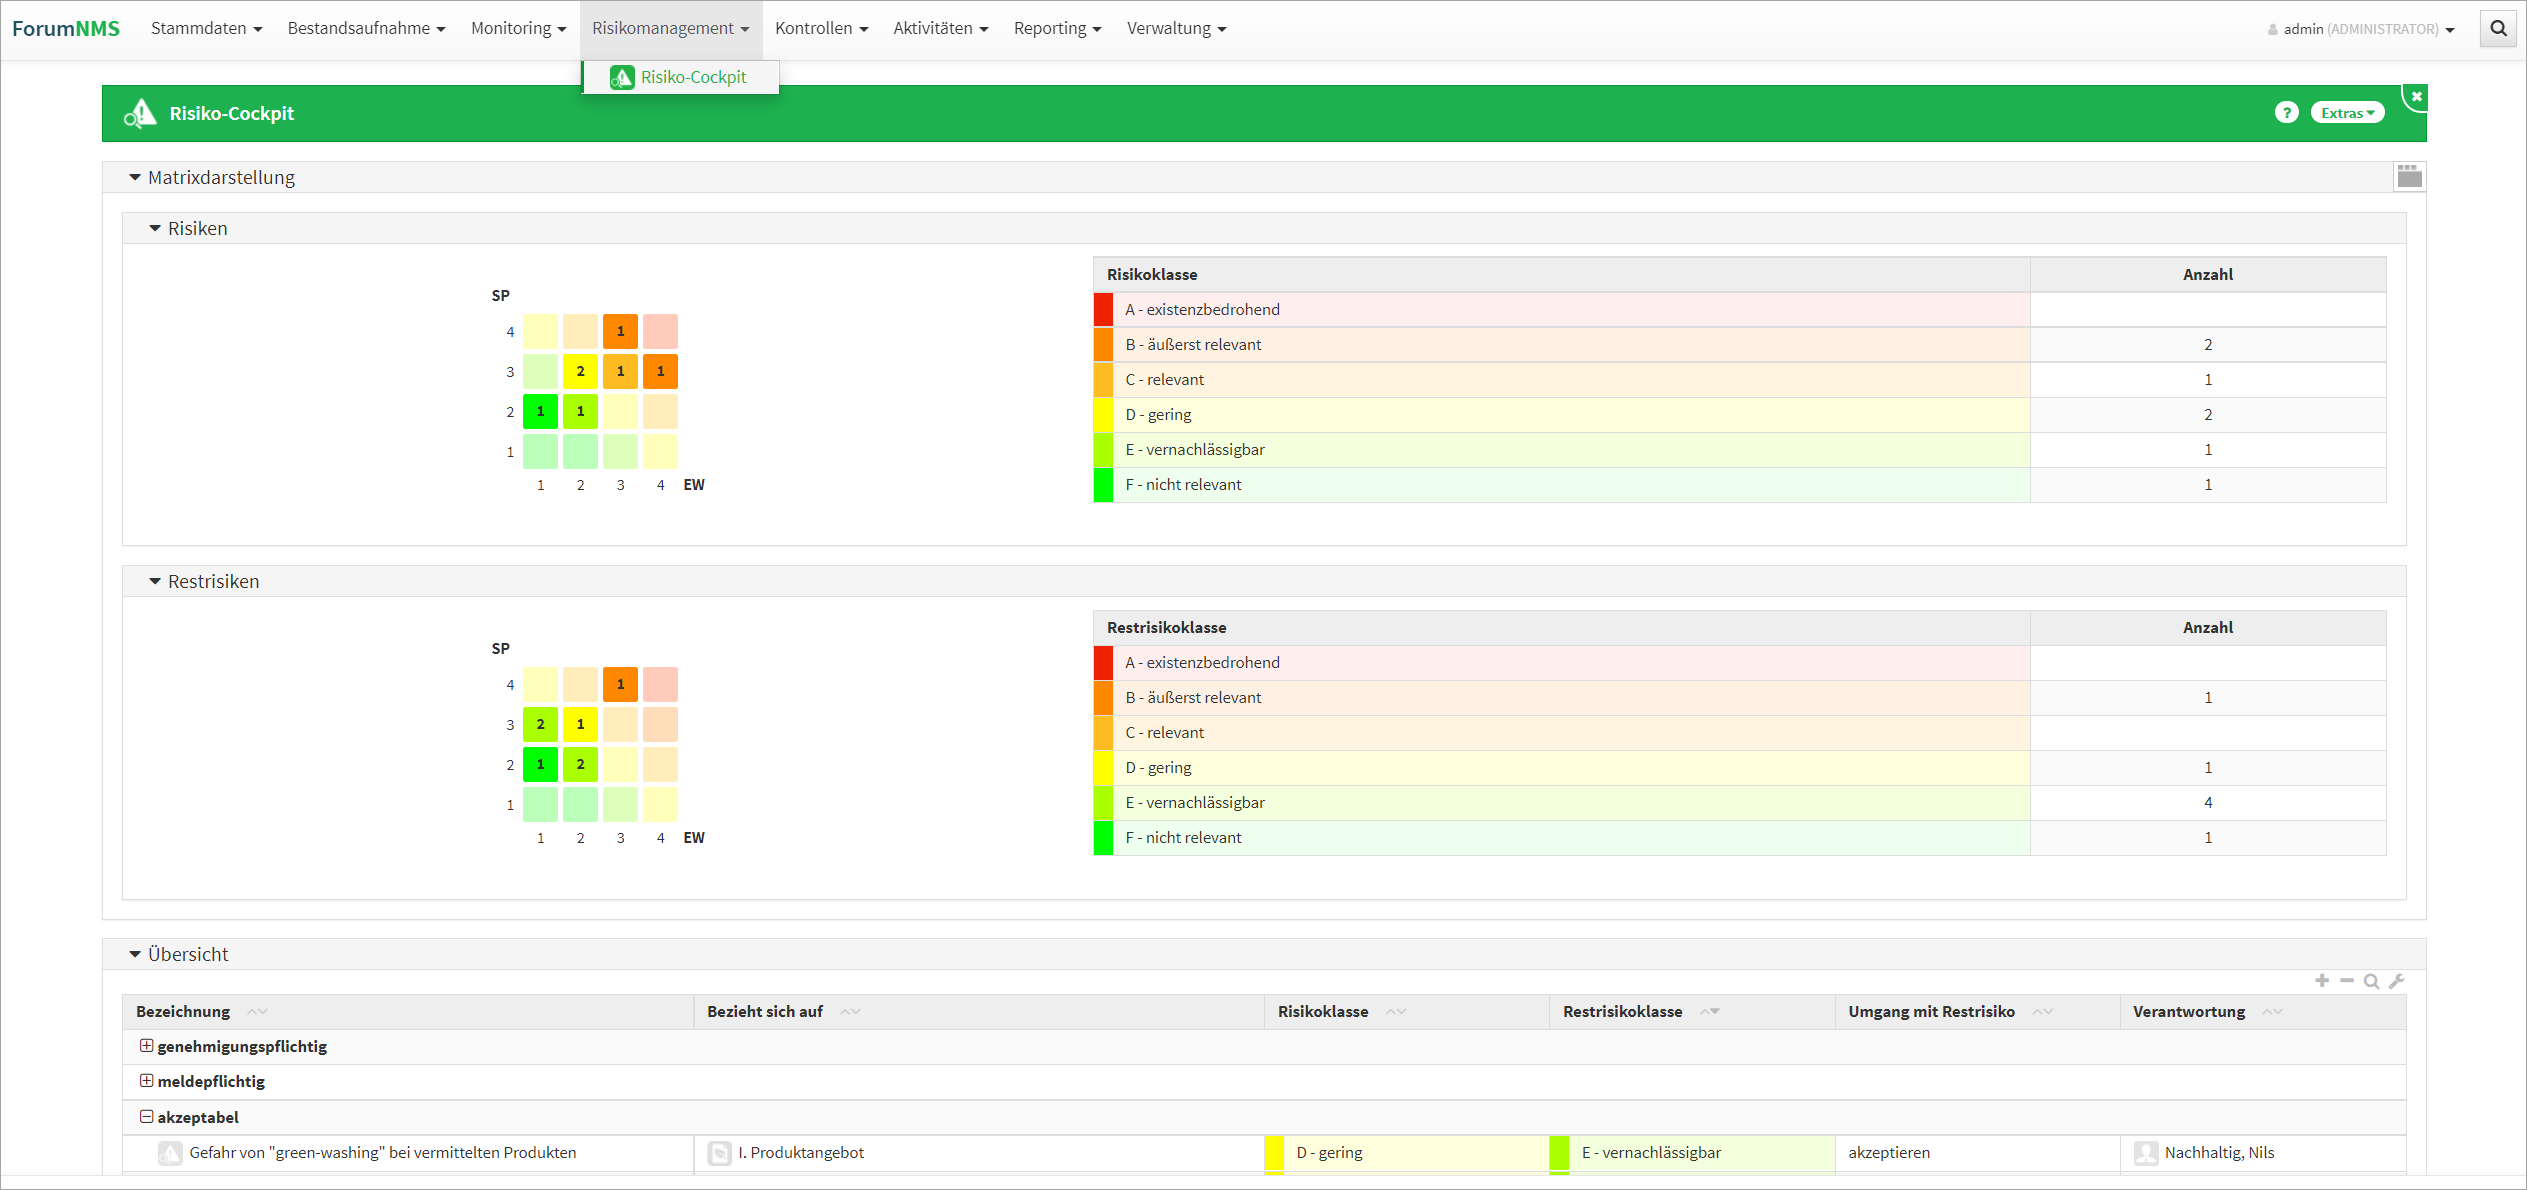2527x1190 pixels.
Task: Open the Extras dropdown
Action: tap(2346, 113)
